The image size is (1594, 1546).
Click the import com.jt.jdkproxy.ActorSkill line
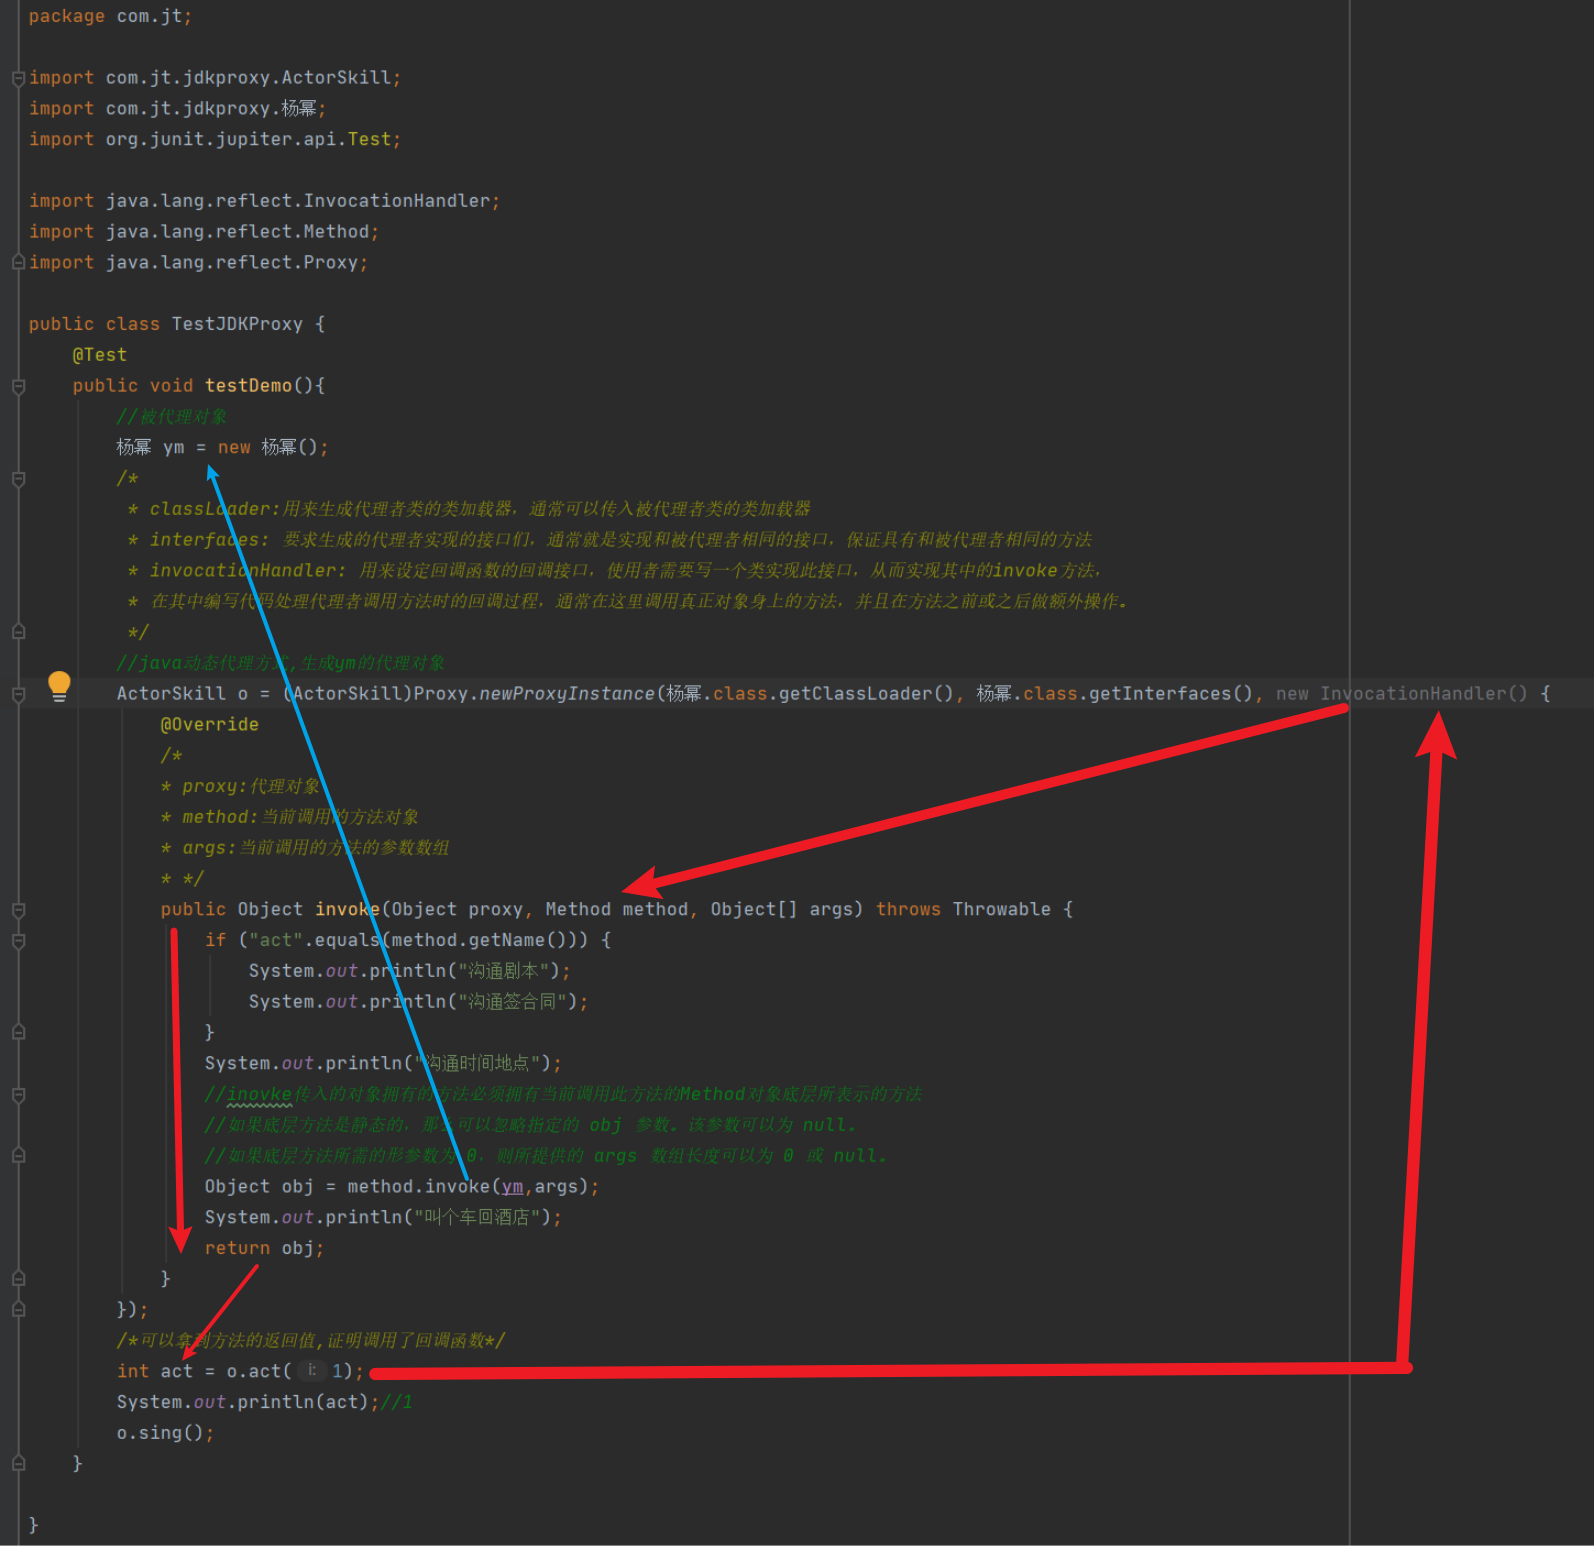(215, 78)
